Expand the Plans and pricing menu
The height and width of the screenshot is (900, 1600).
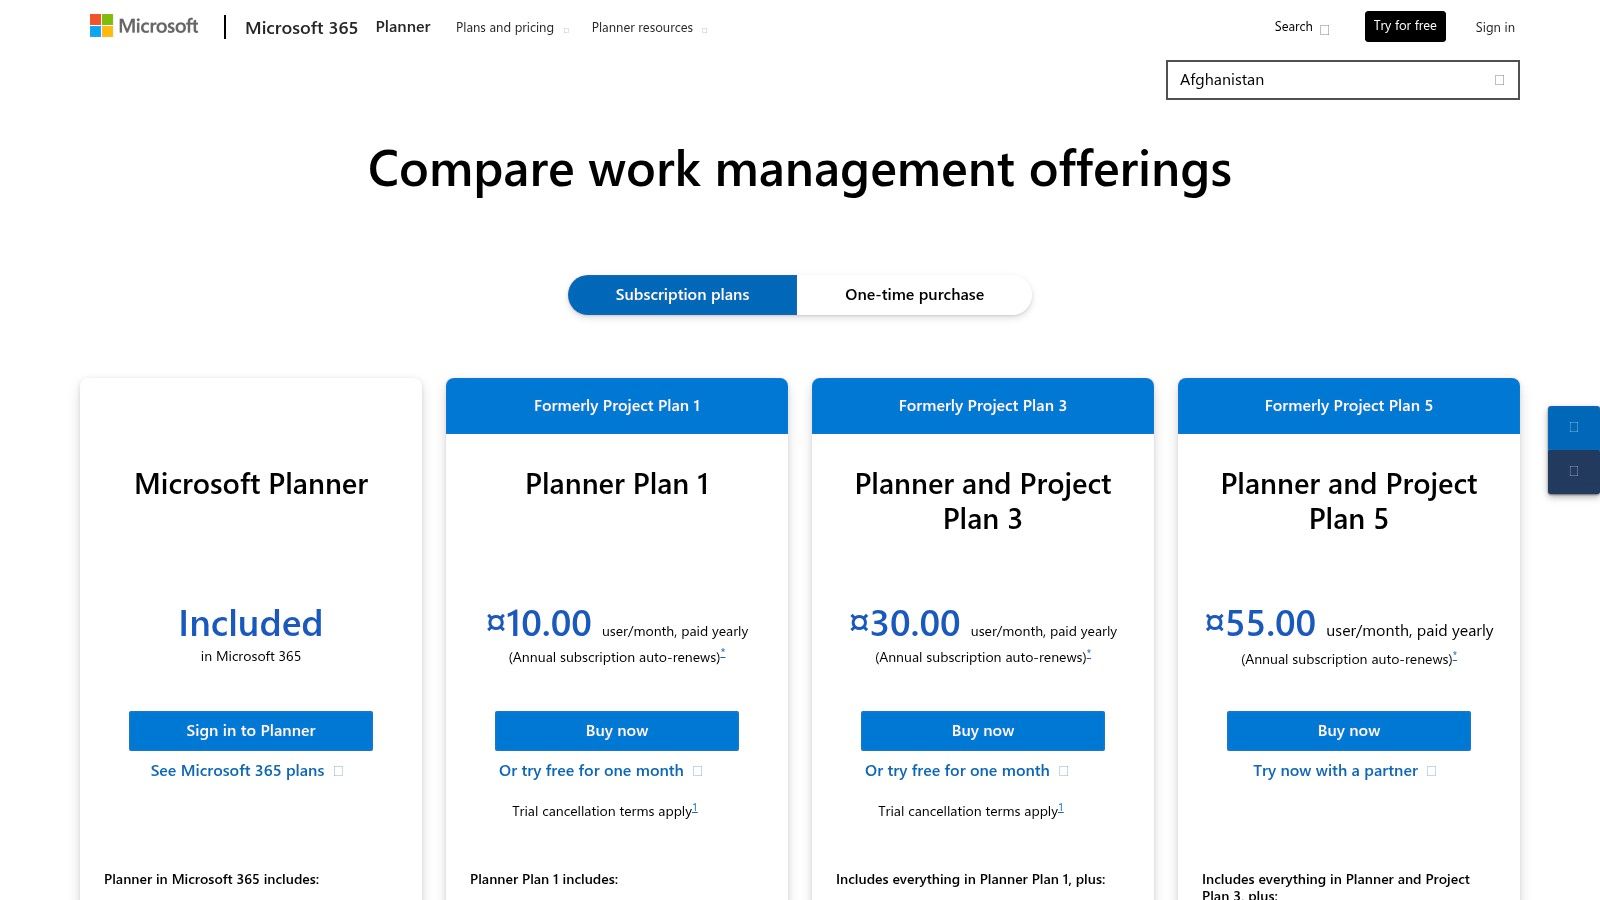[511, 28]
